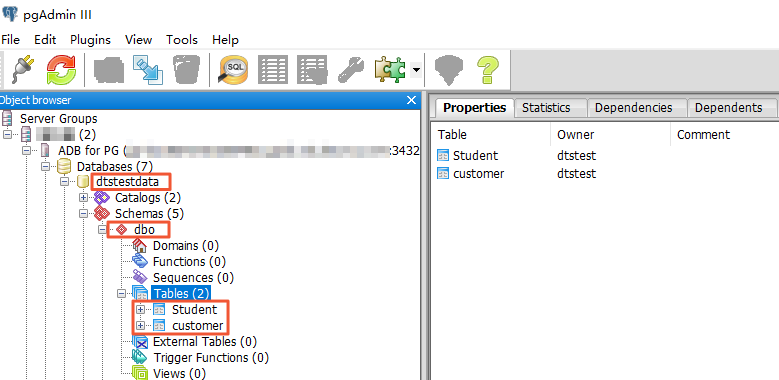779x380 pixels.
Task: Open the SQL query tool
Action: [233, 70]
